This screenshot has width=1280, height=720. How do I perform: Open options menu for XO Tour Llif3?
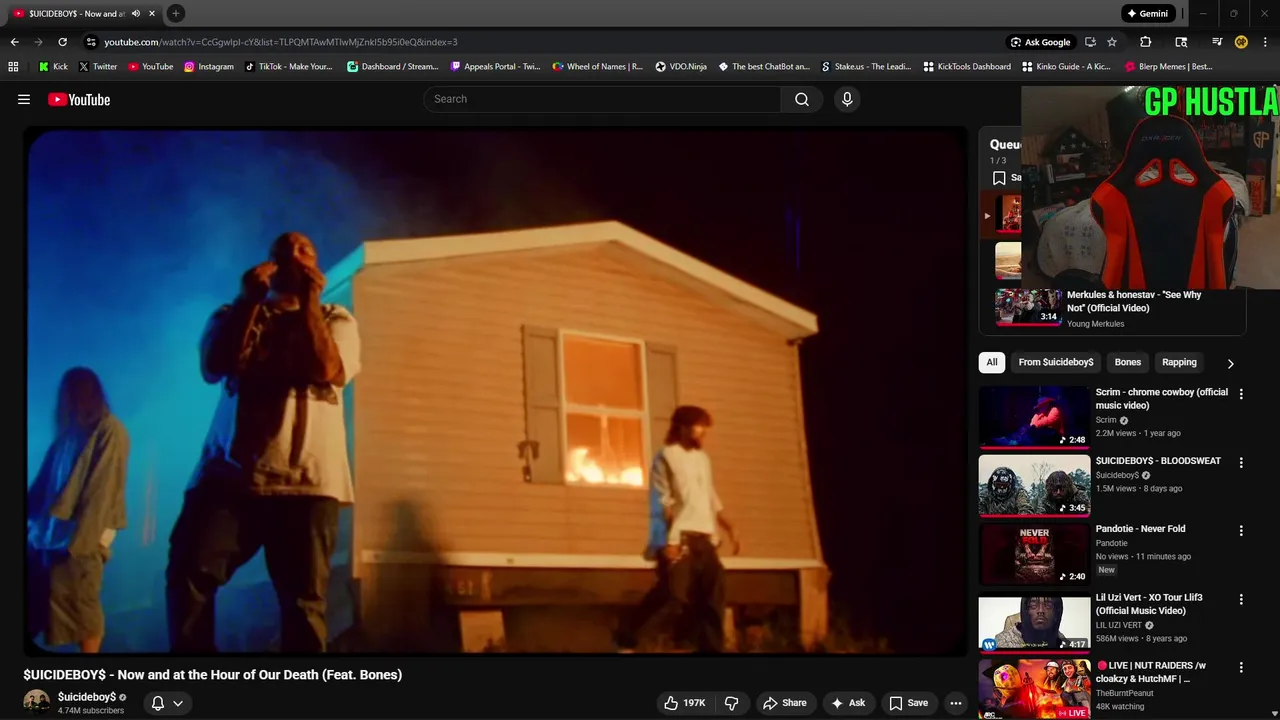tap(1241, 599)
